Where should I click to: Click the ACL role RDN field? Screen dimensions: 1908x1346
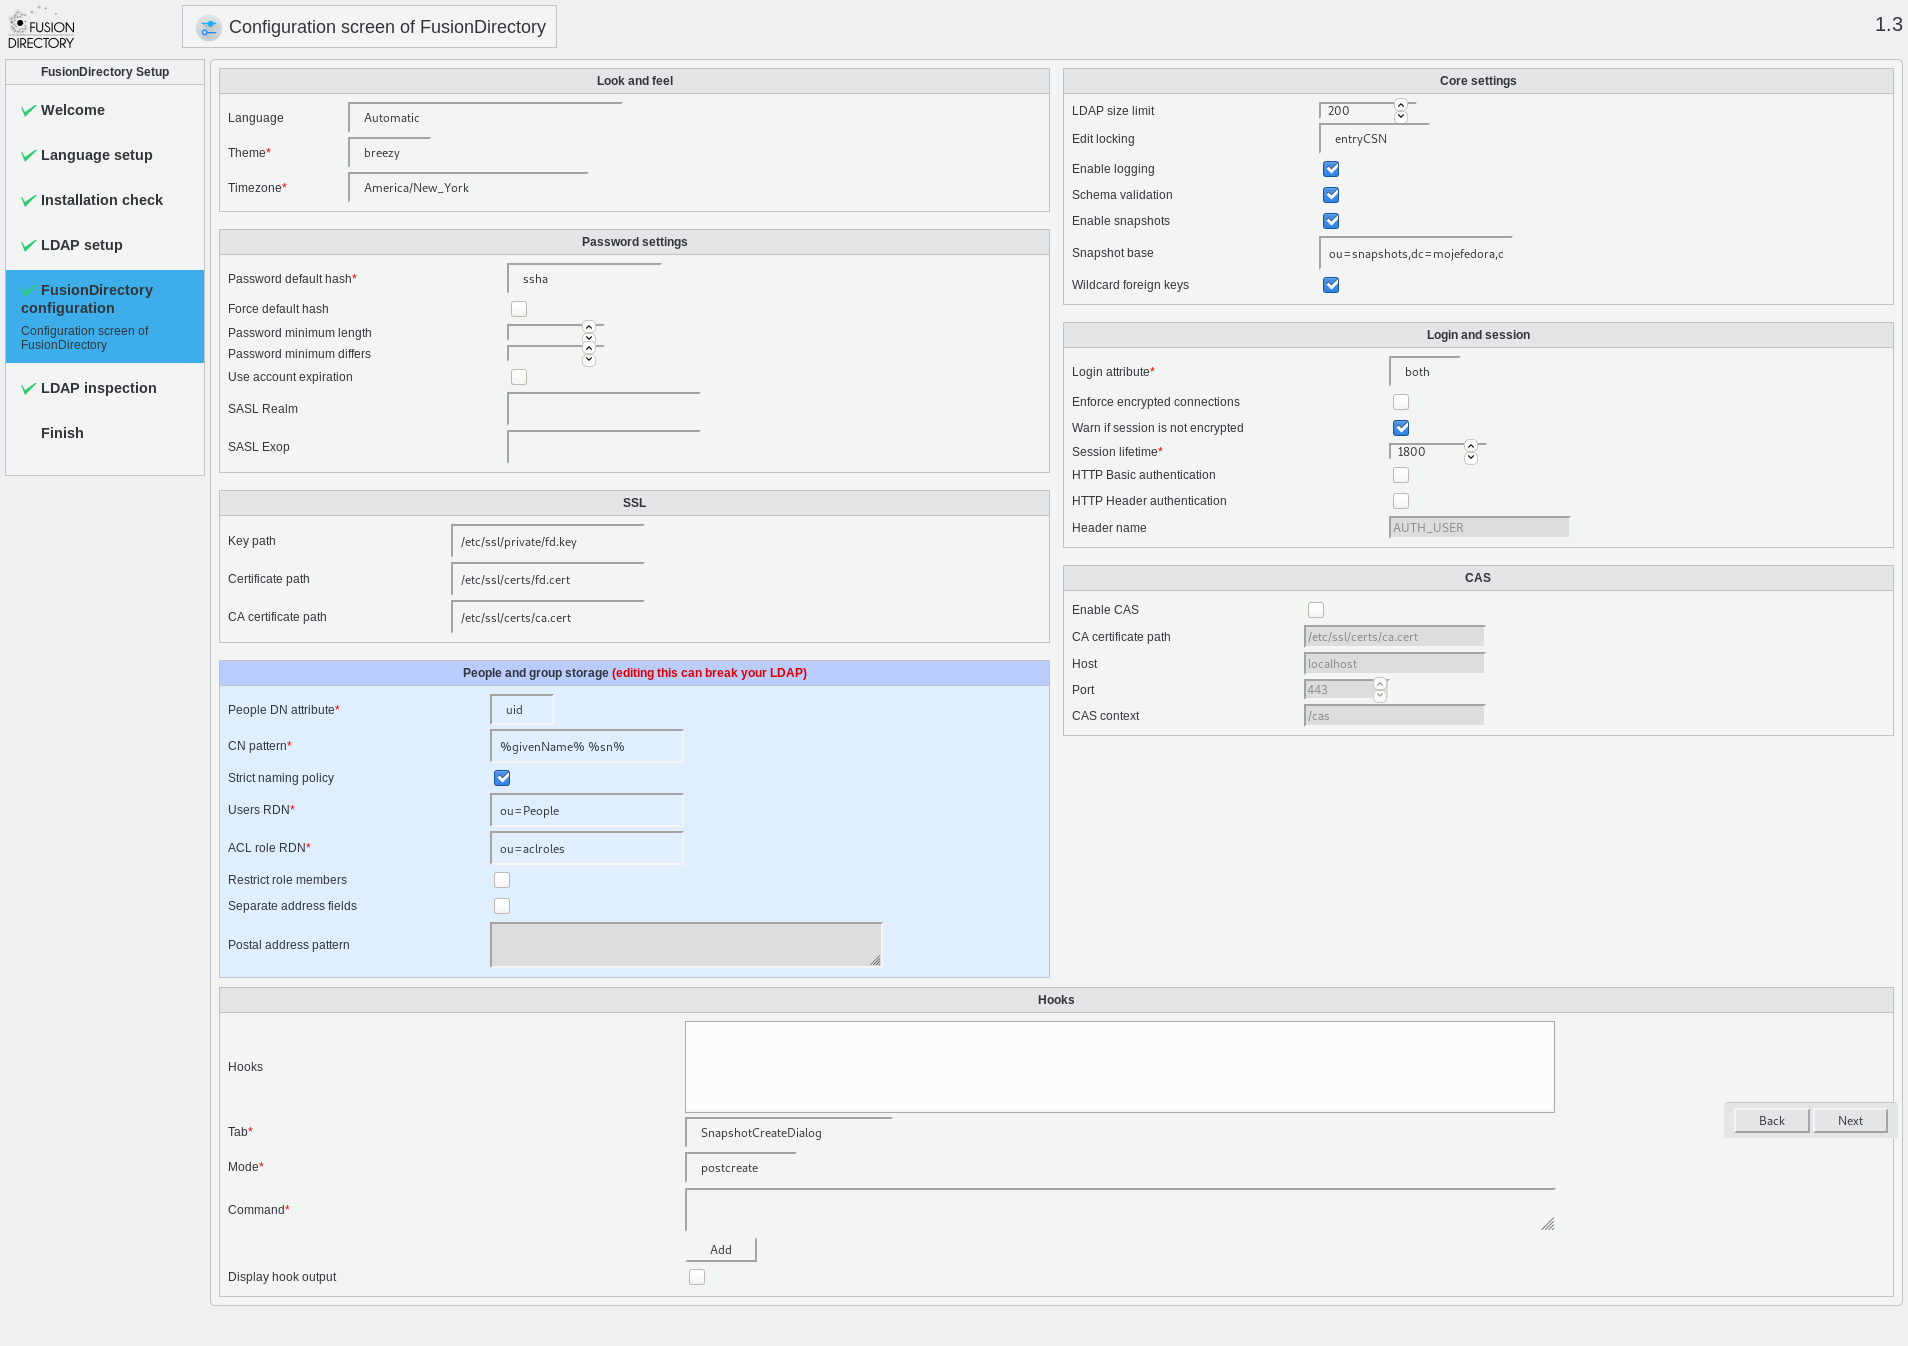point(587,849)
